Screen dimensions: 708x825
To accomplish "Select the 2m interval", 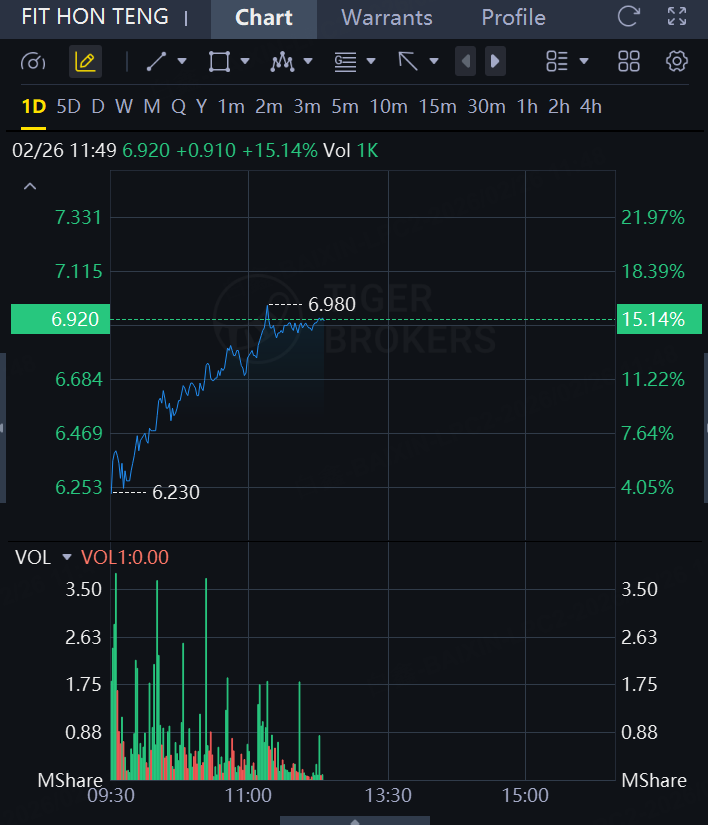I will 269,107.
